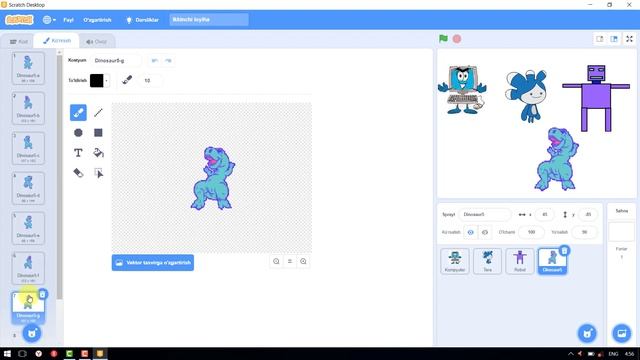Open the Fayl menu
Image resolution: width=640 pixels, height=360 pixels.
point(69,20)
